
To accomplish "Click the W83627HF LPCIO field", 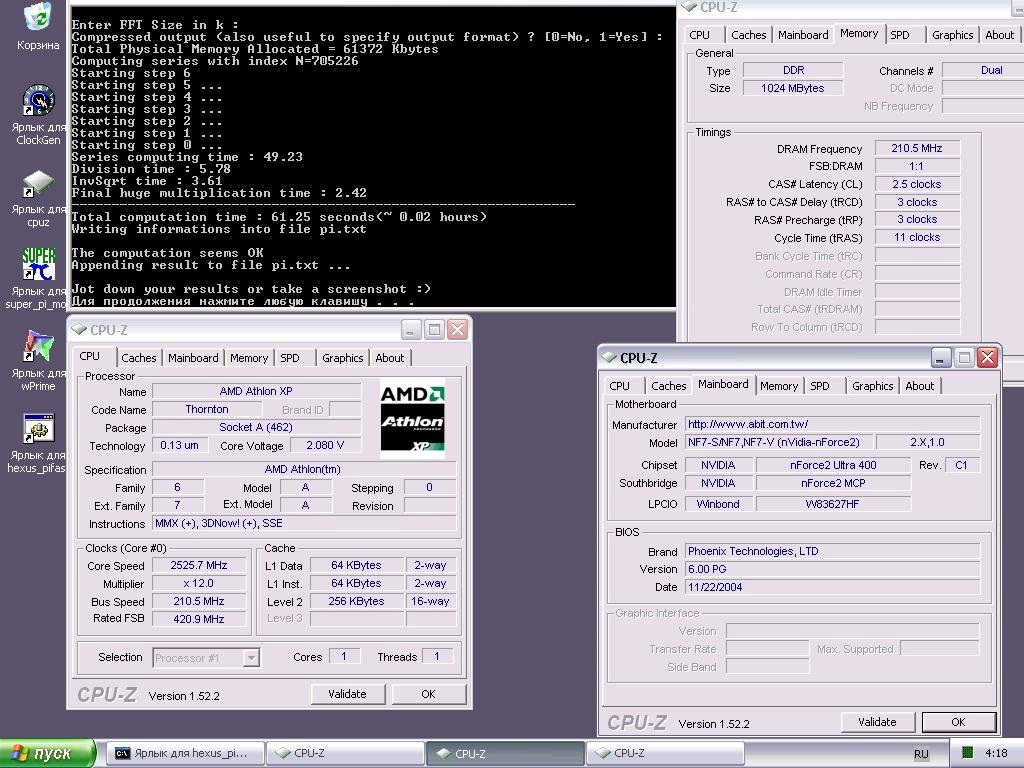I will click(833, 504).
